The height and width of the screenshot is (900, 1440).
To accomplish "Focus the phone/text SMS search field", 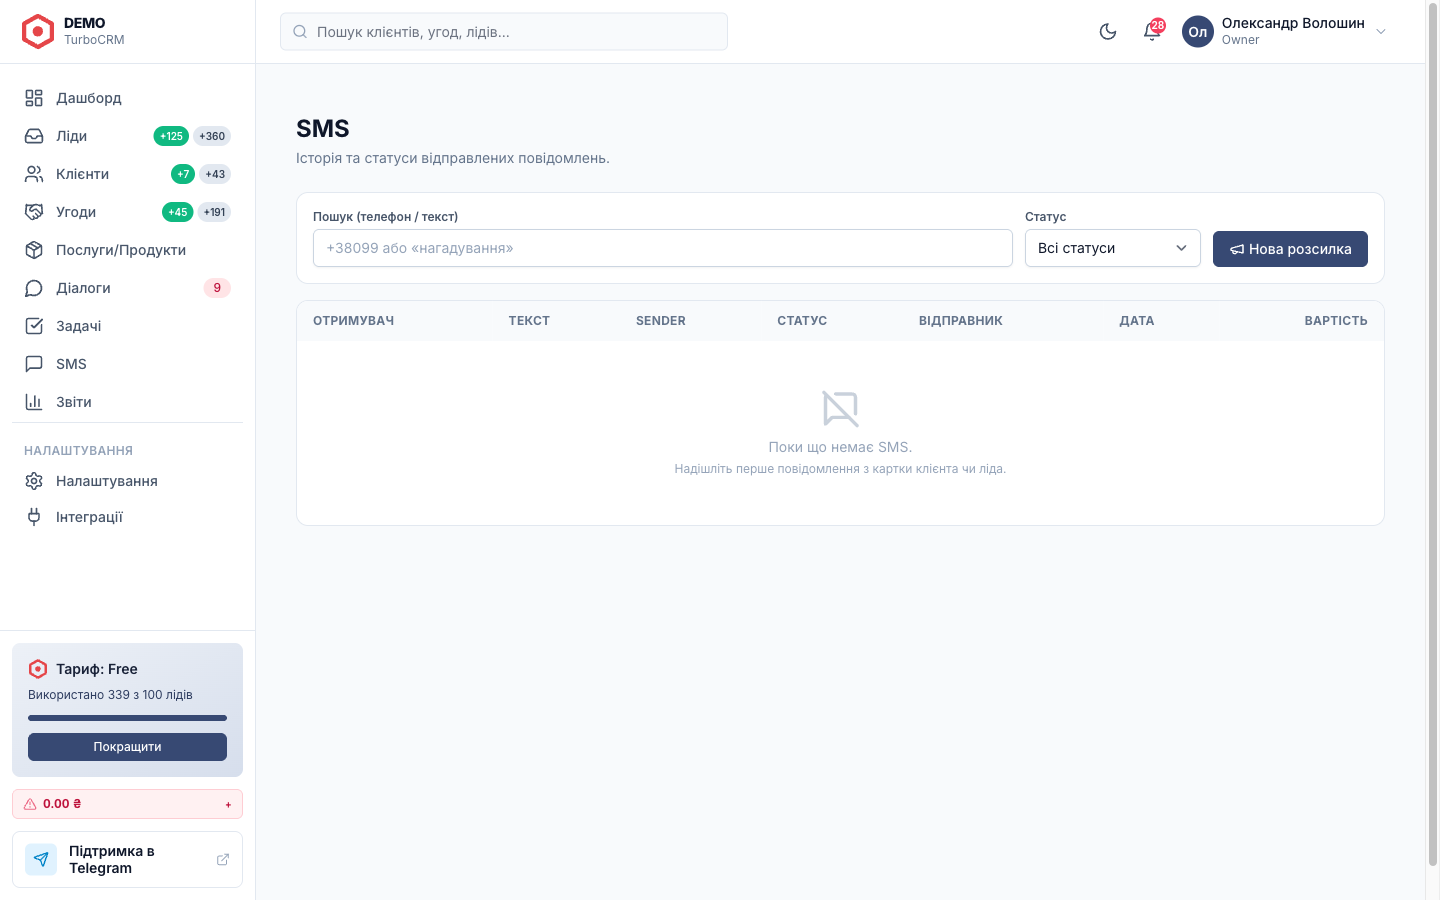I will 663,248.
